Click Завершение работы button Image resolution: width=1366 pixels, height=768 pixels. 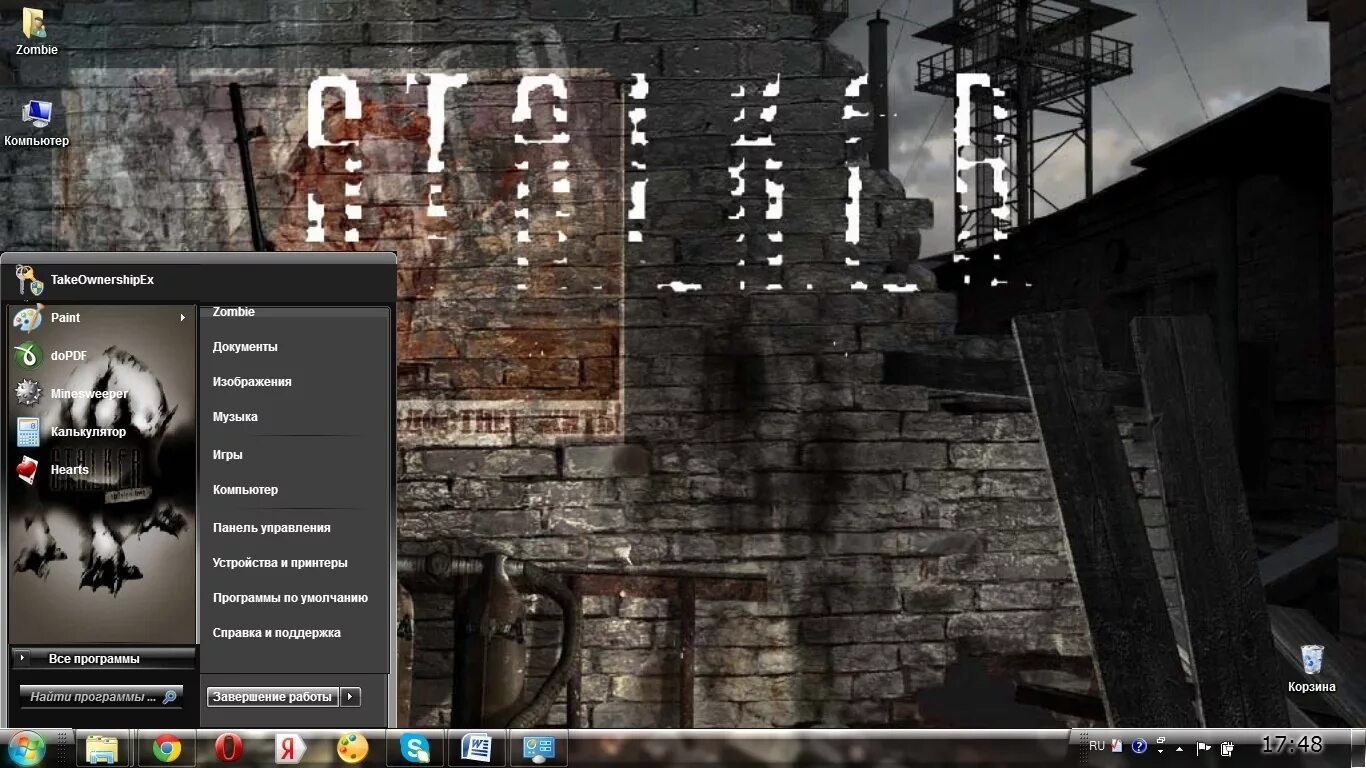(272, 697)
